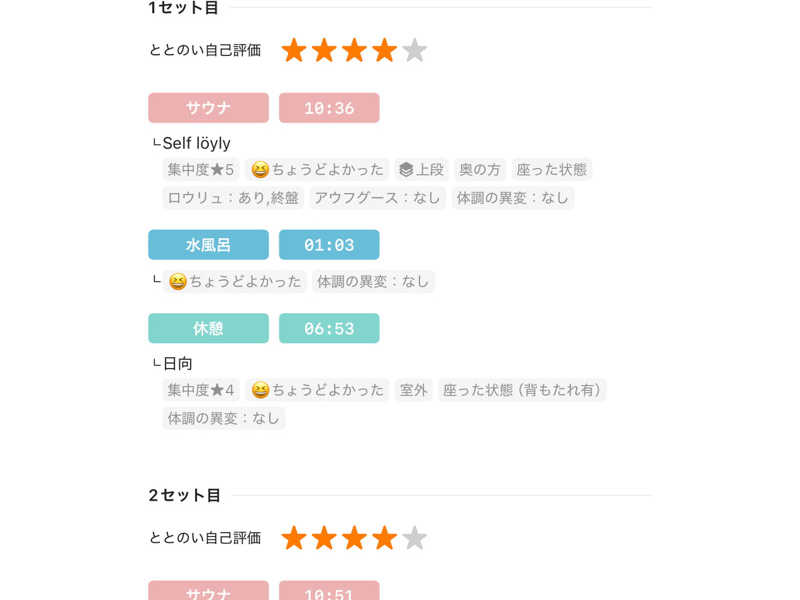Click the 10:51 sauna time in set 2
This screenshot has width=800, height=600.
point(329,592)
